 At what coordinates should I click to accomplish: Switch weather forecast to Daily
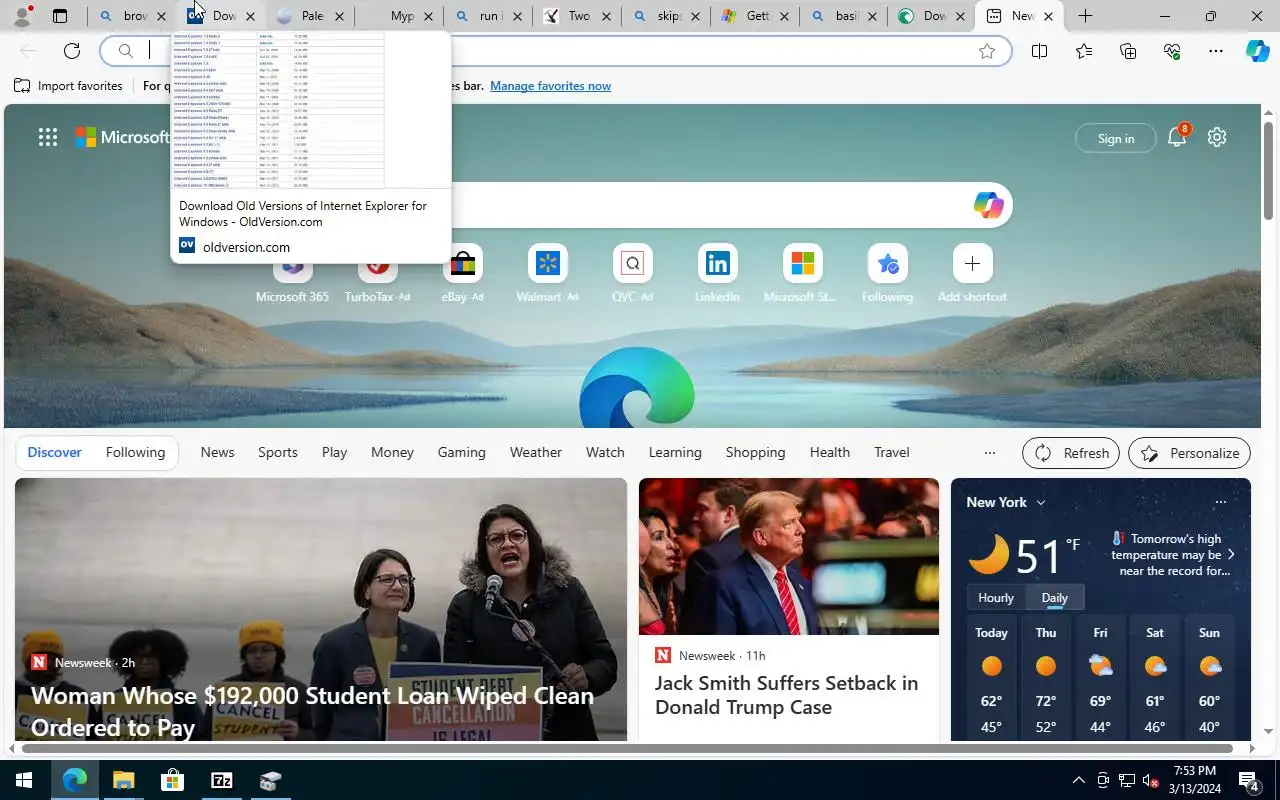click(x=1055, y=598)
